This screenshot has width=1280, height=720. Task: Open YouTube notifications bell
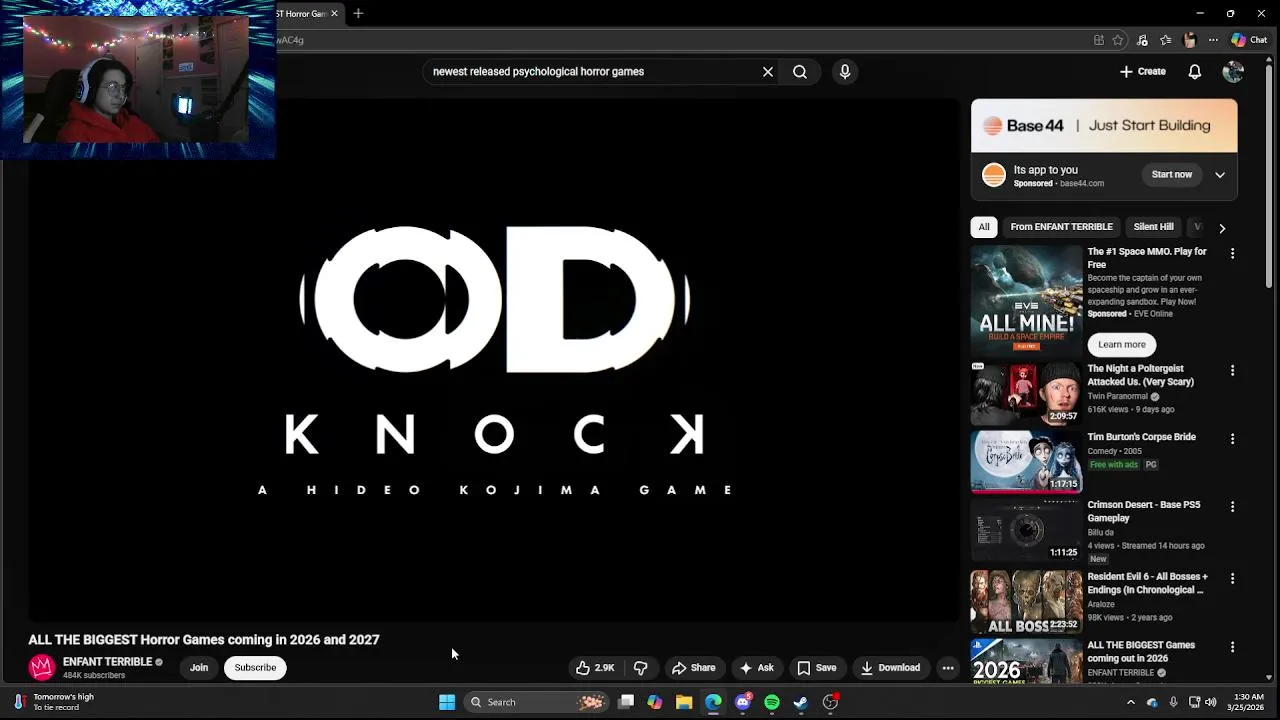[x=1194, y=72]
